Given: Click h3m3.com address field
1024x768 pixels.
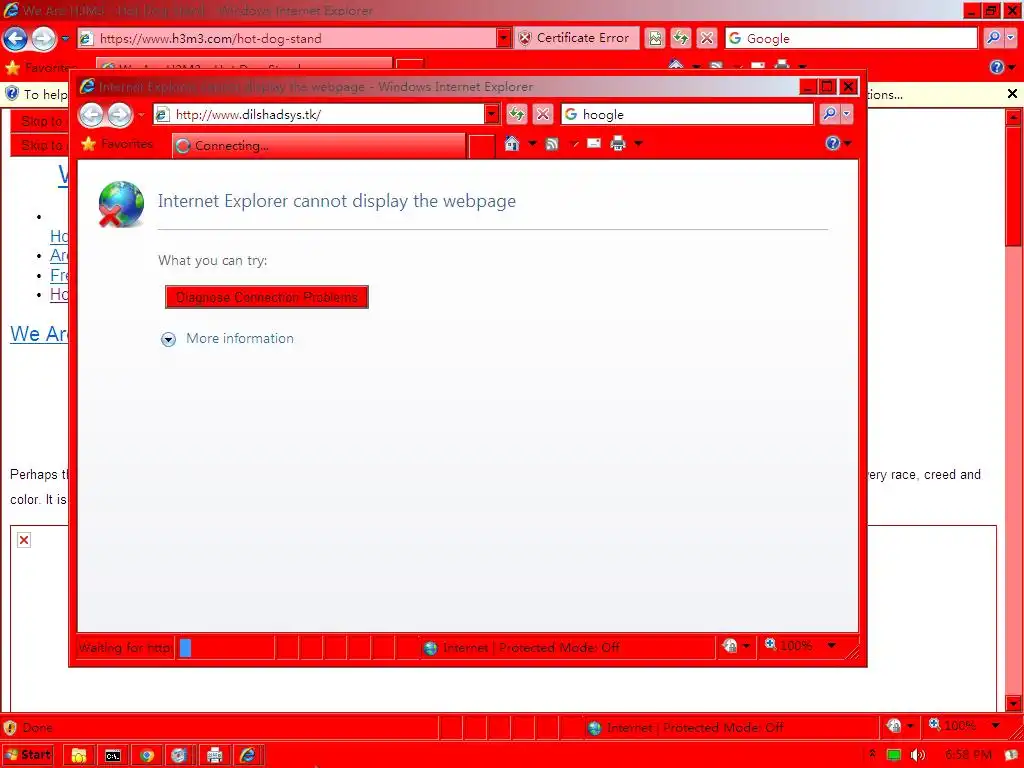Looking at the screenshot, I should point(287,38).
